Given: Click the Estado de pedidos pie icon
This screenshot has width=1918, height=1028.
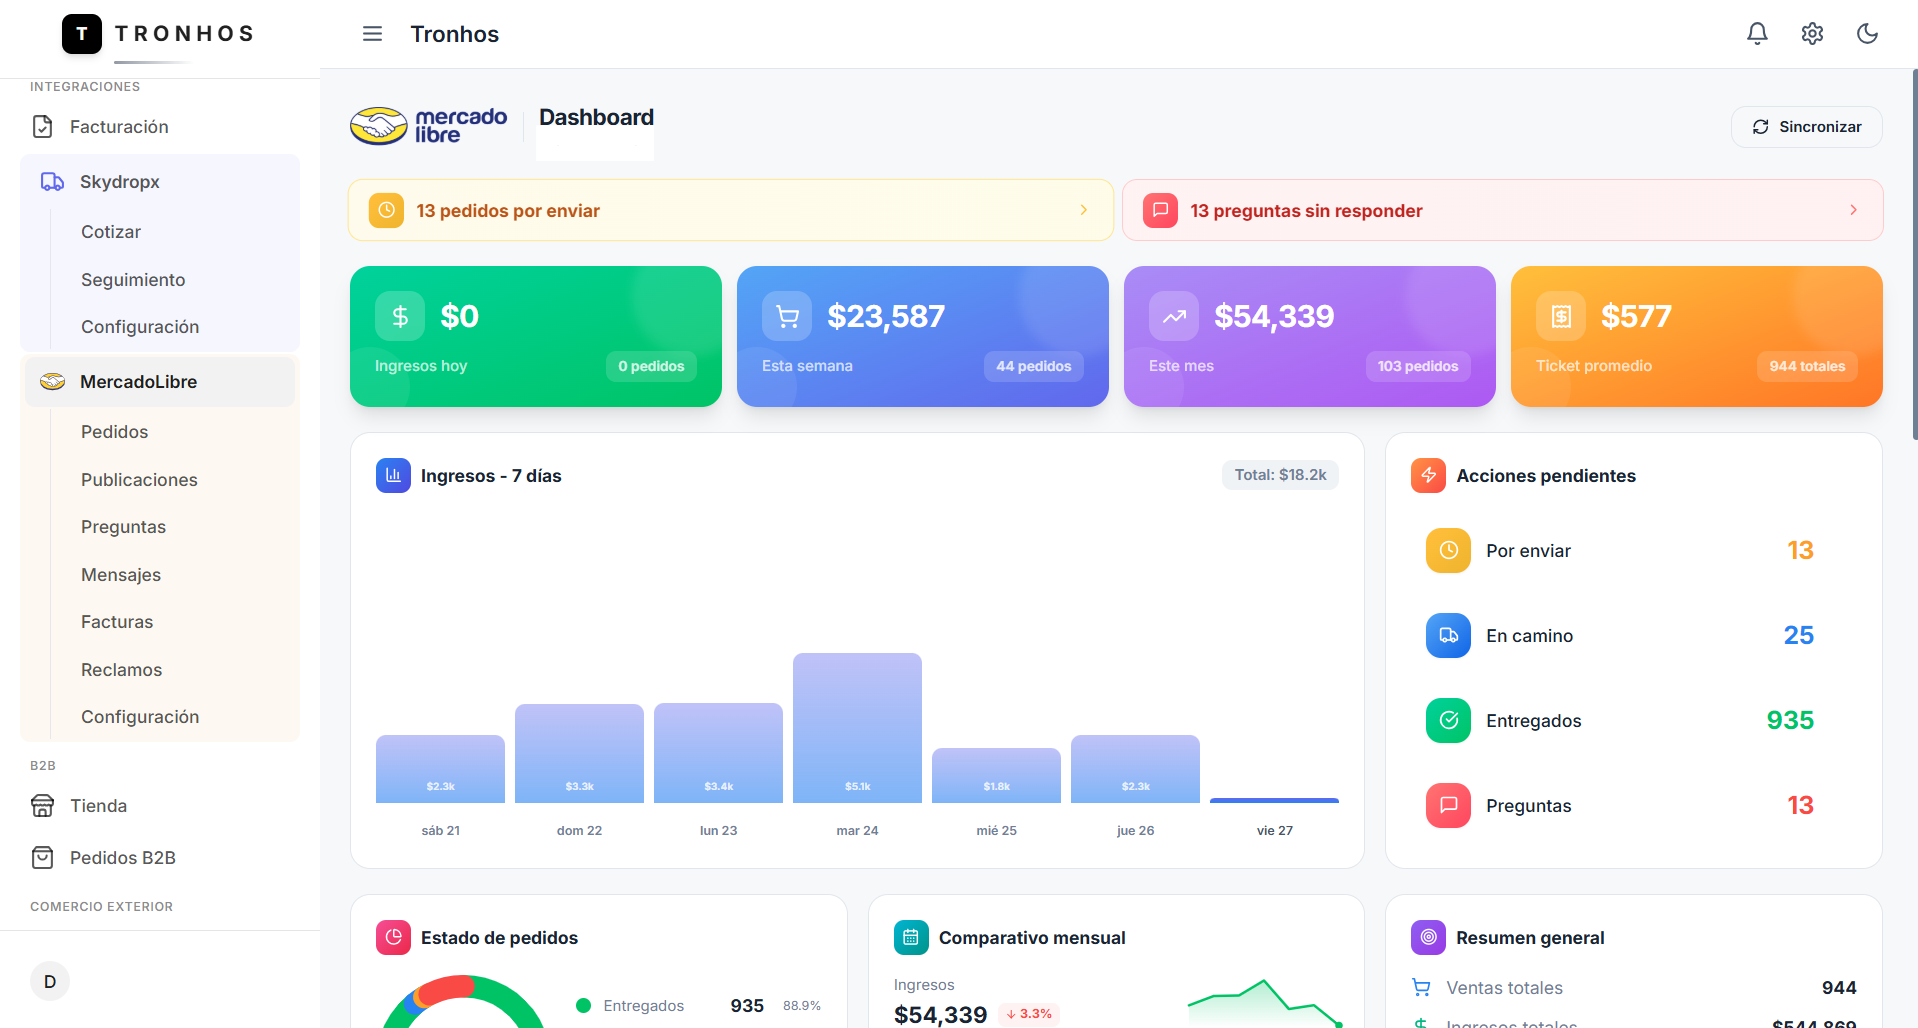Looking at the screenshot, I should tap(393, 938).
